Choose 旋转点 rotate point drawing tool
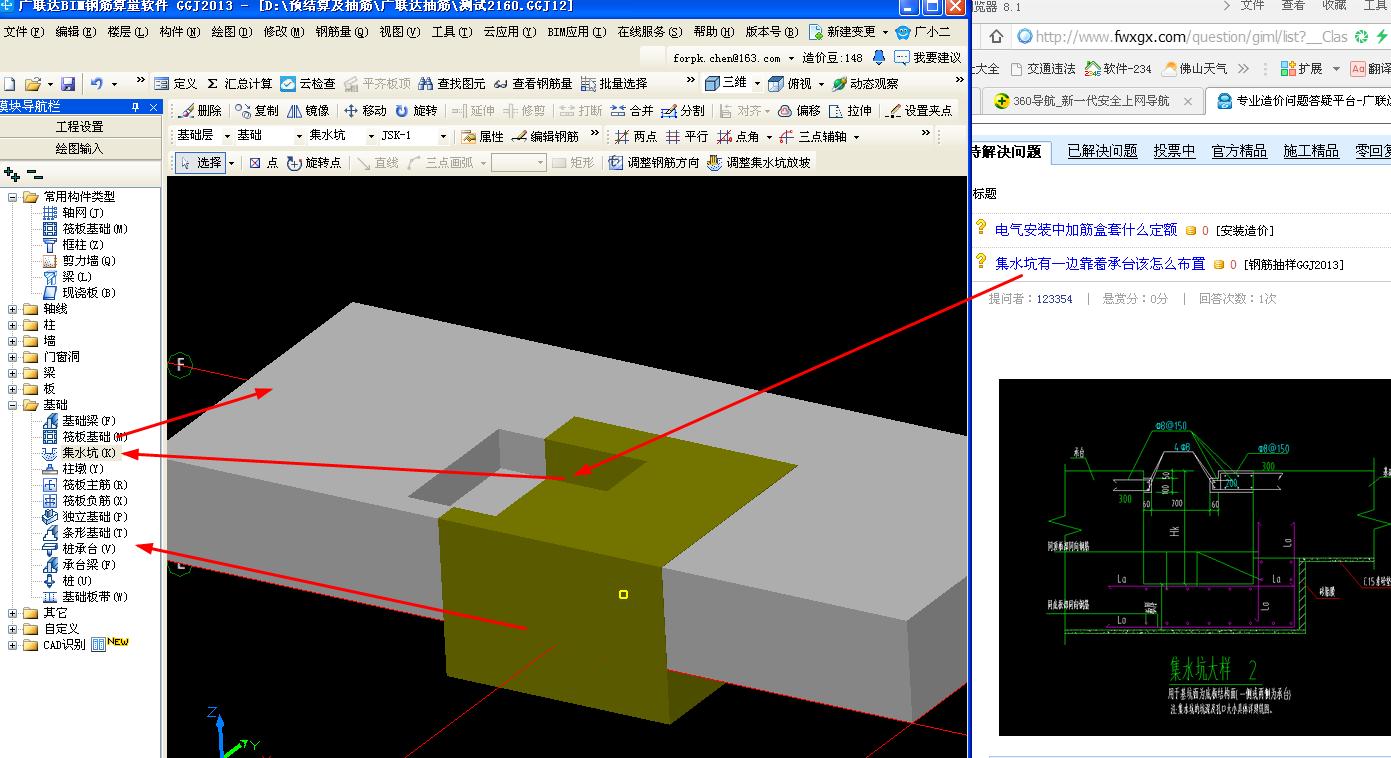1391x758 pixels. pyautogui.click(x=314, y=163)
